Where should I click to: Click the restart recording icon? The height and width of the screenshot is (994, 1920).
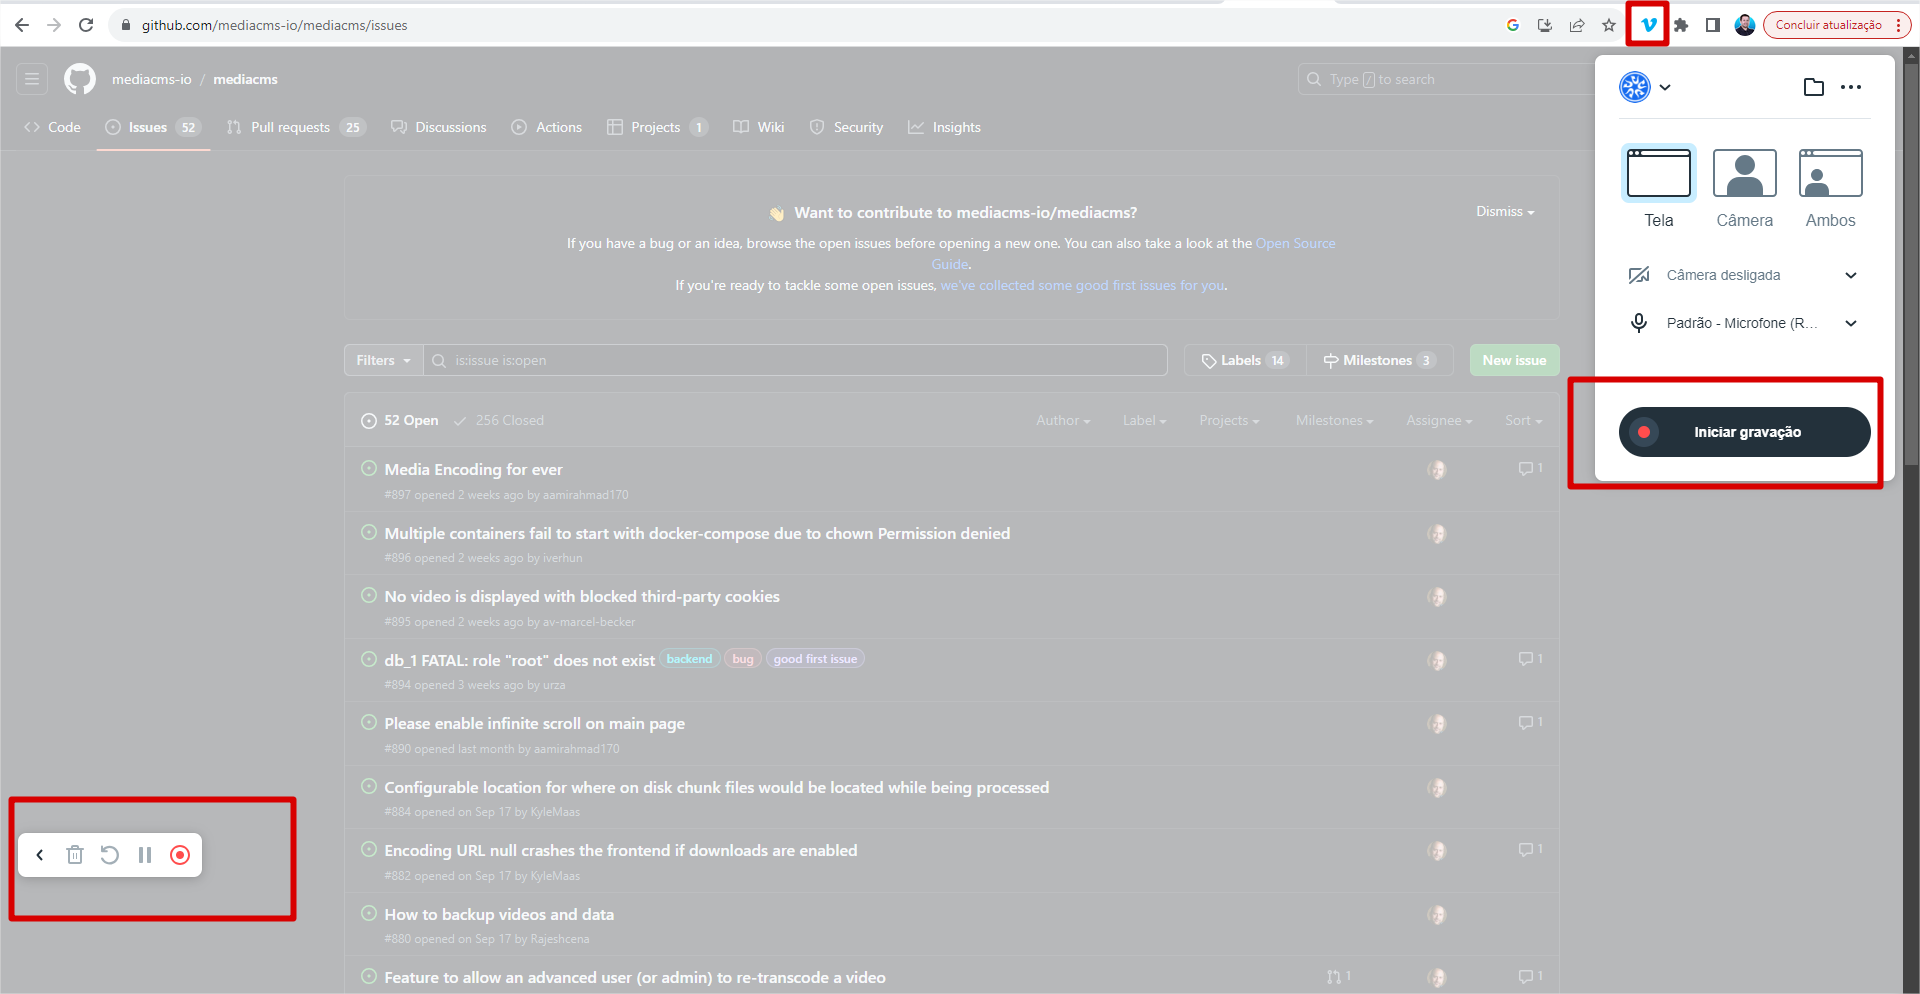(110, 855)
